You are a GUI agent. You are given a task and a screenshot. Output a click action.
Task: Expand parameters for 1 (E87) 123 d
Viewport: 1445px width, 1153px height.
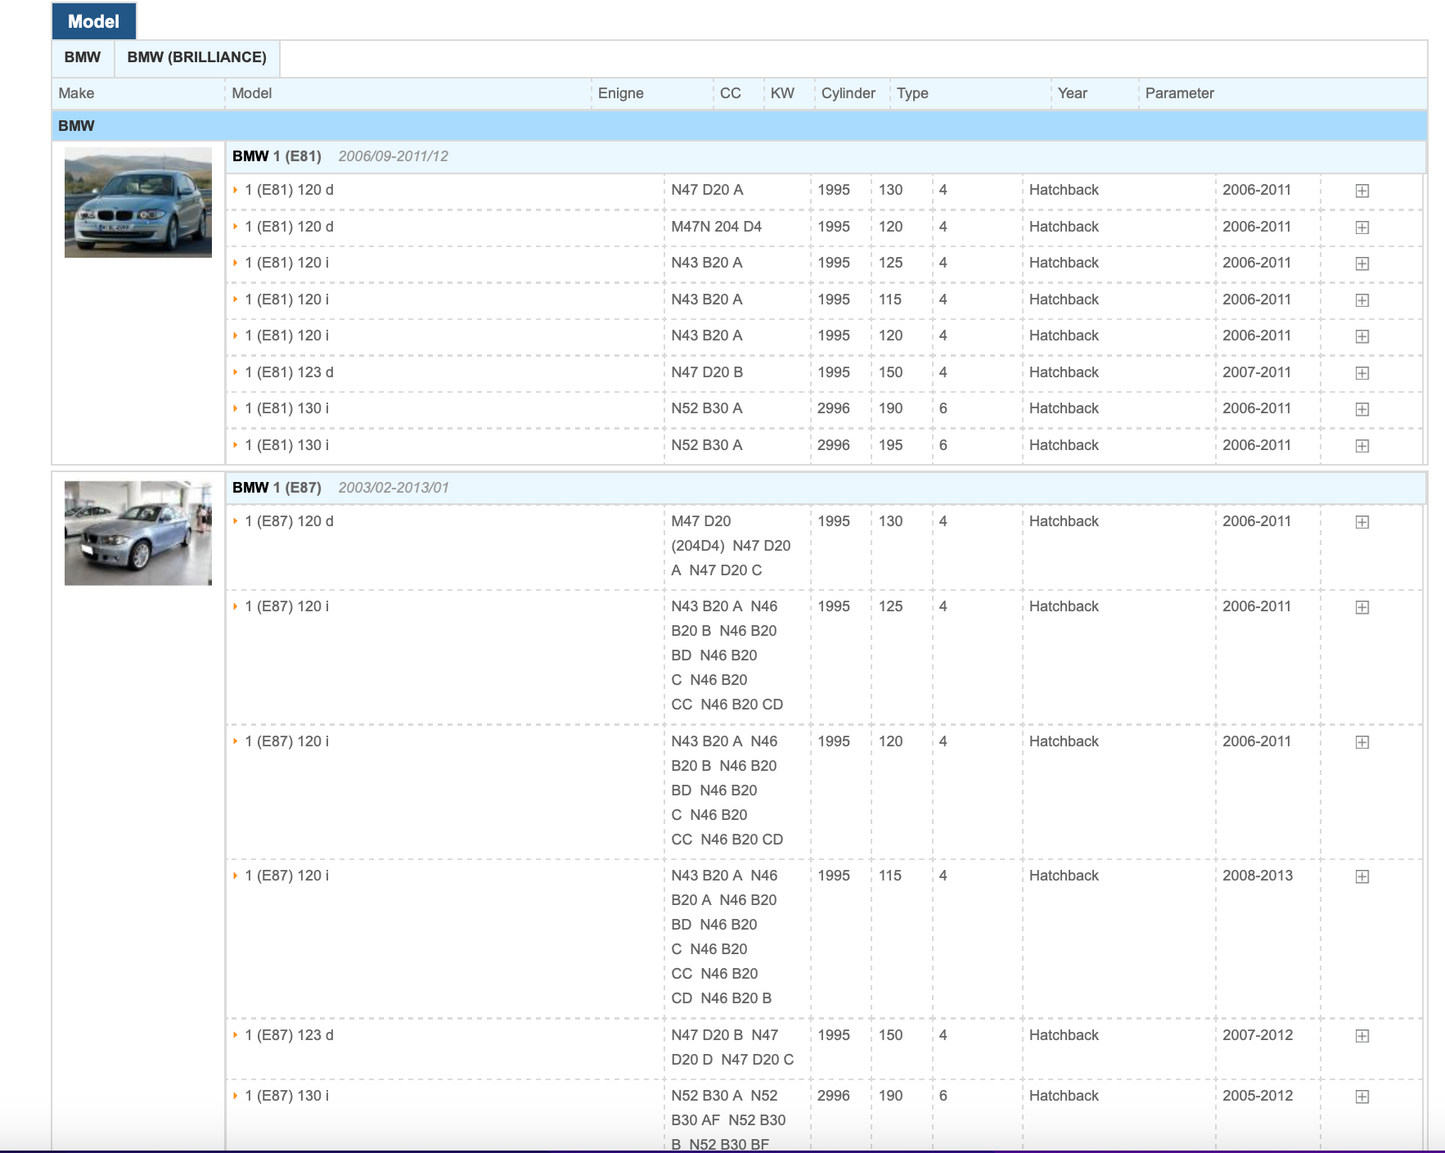click(x=1362, y=1036)
